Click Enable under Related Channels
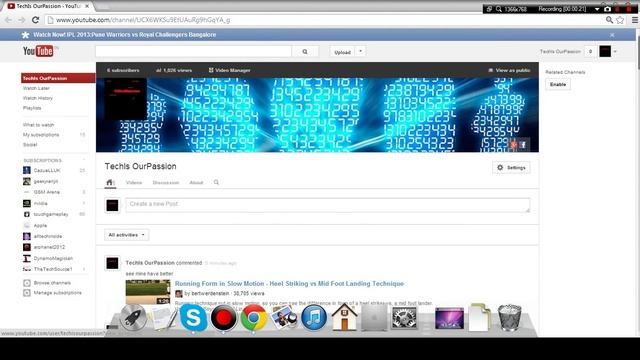Image resolution: width=640 pixels, height=360 pixels. pos(558,84)
